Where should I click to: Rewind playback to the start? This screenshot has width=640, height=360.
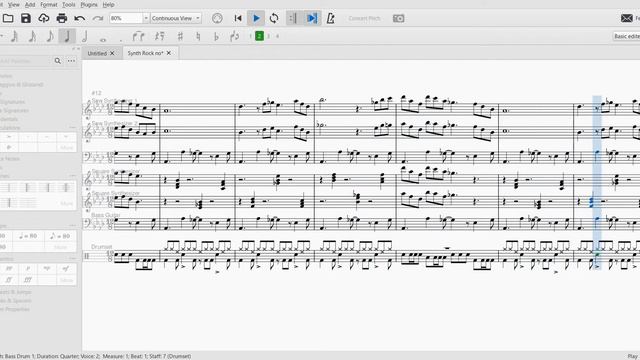click(x=238, y=18)
